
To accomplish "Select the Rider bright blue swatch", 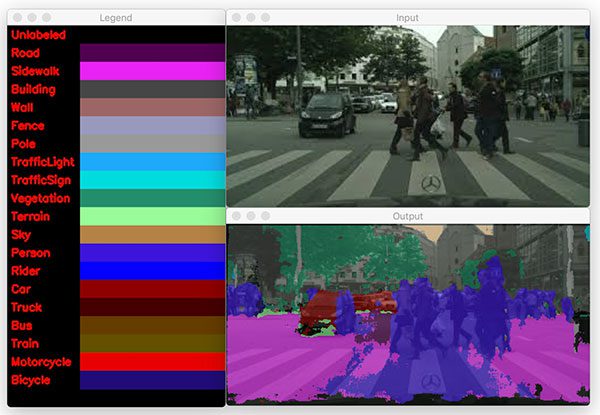I will (x=152, y=271).
